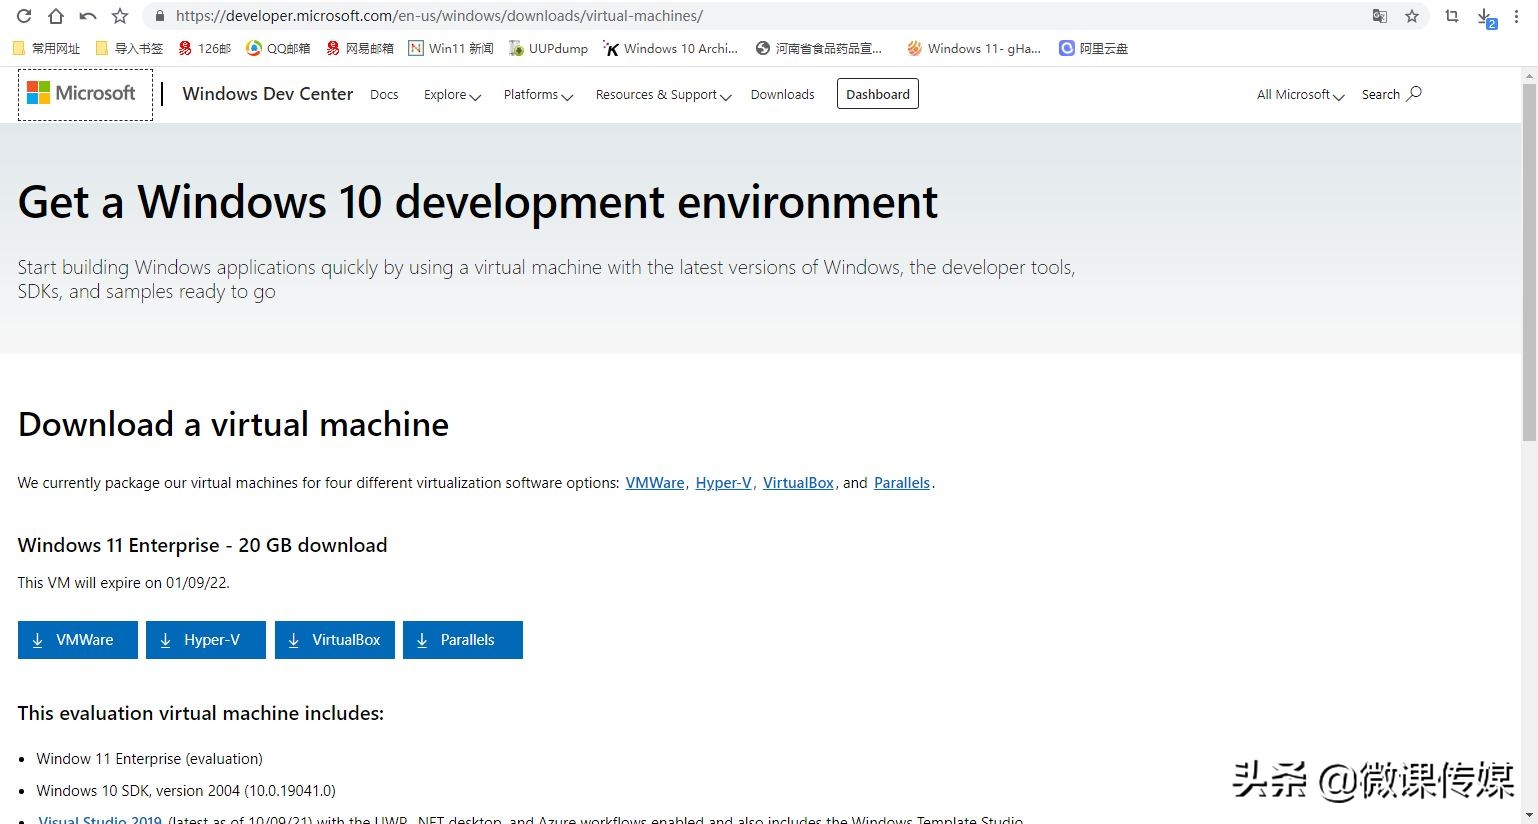Expand the Explore dropdown
1538x824 pixels.
tap(452, 95)
